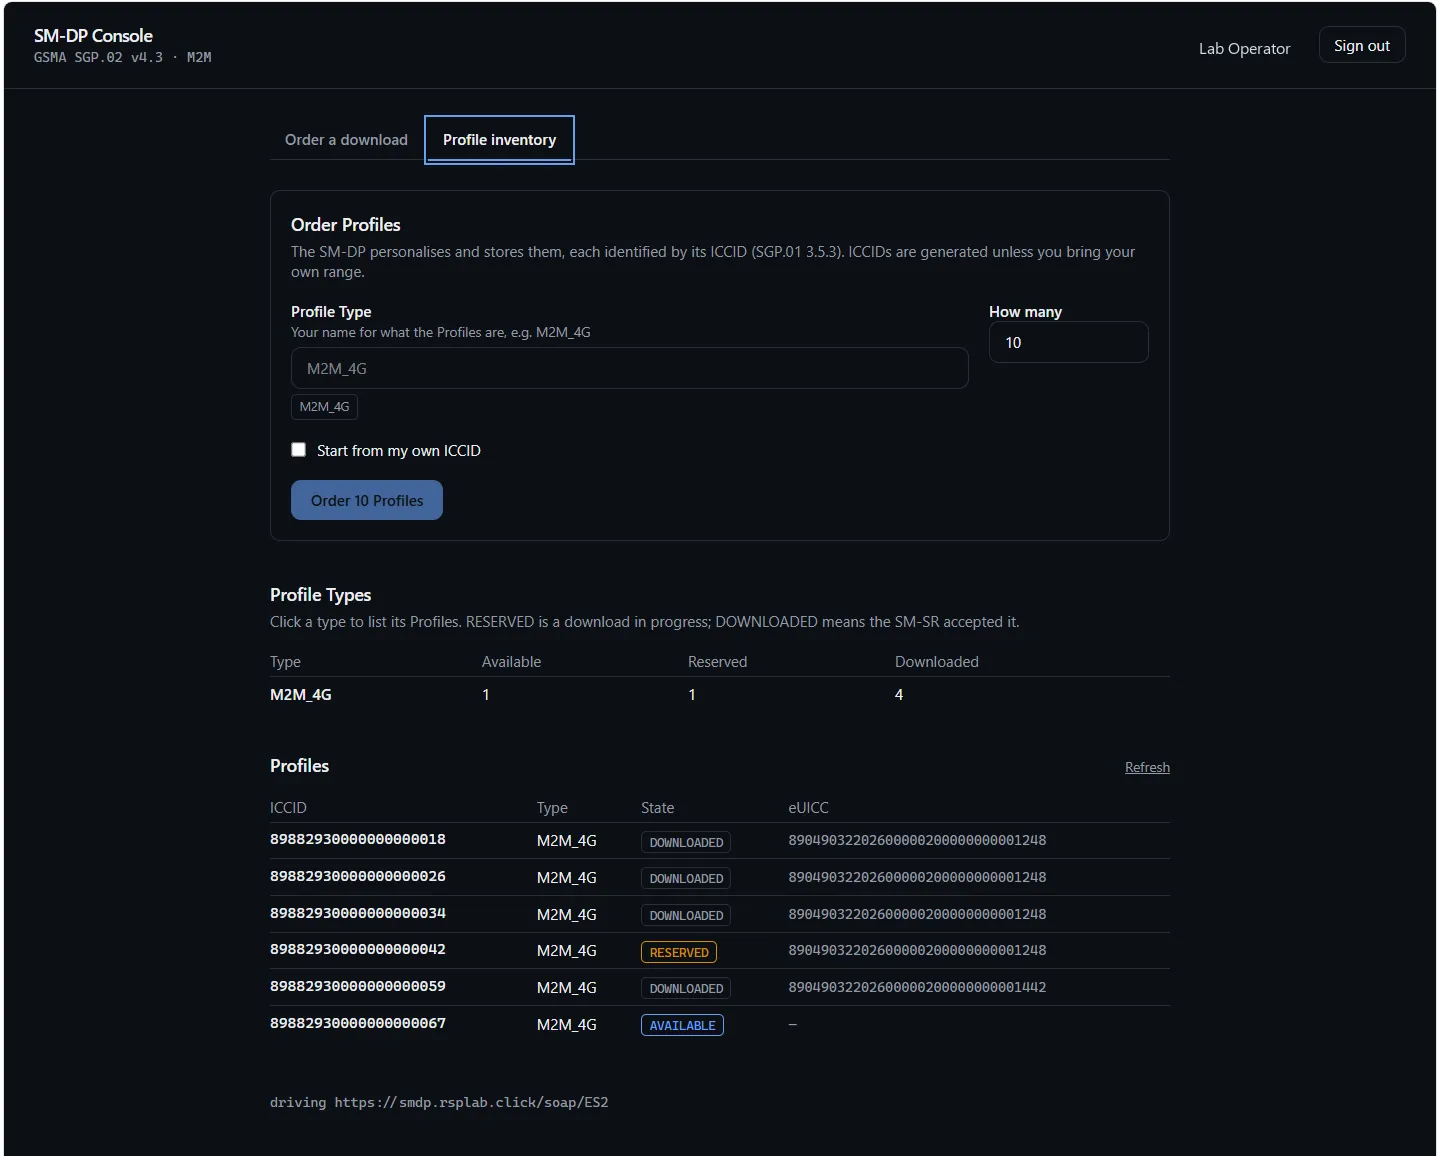Screen dimensions: 1439x1156
Task: Select ICCID 89882930000000000067
Action: coord(358,1024)
